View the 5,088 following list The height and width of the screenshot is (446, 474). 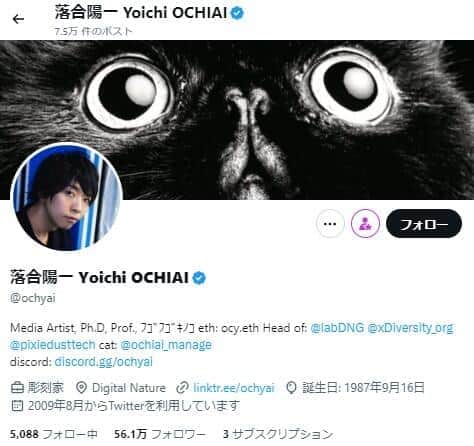54,434
